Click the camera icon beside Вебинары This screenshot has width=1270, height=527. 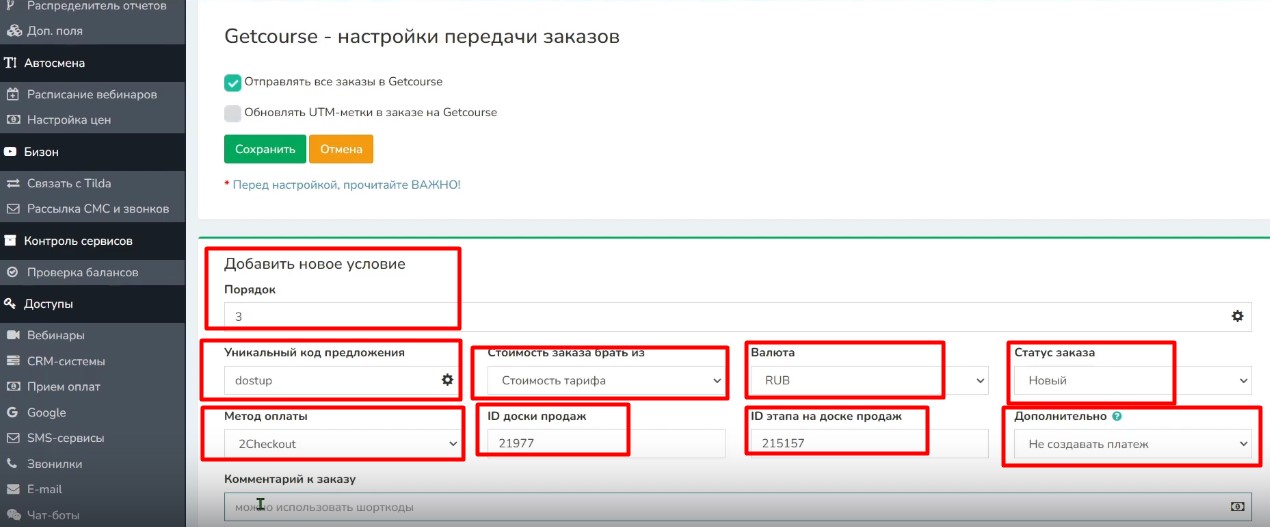click(13, 336)
